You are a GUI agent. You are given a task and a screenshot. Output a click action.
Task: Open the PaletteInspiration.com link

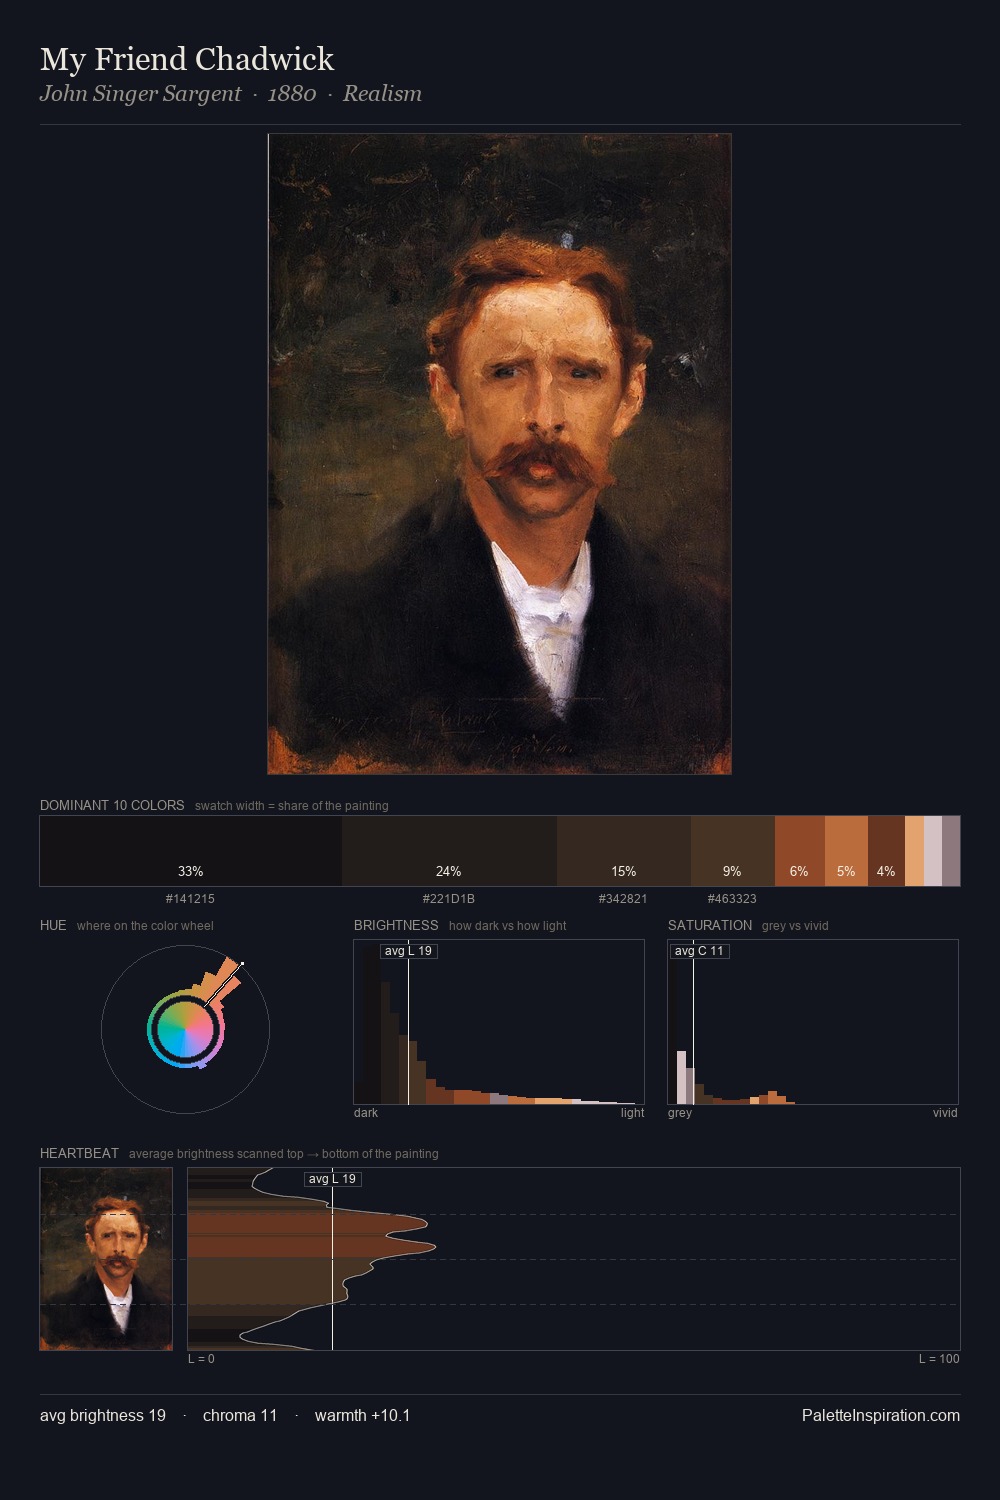point(881,1415)
